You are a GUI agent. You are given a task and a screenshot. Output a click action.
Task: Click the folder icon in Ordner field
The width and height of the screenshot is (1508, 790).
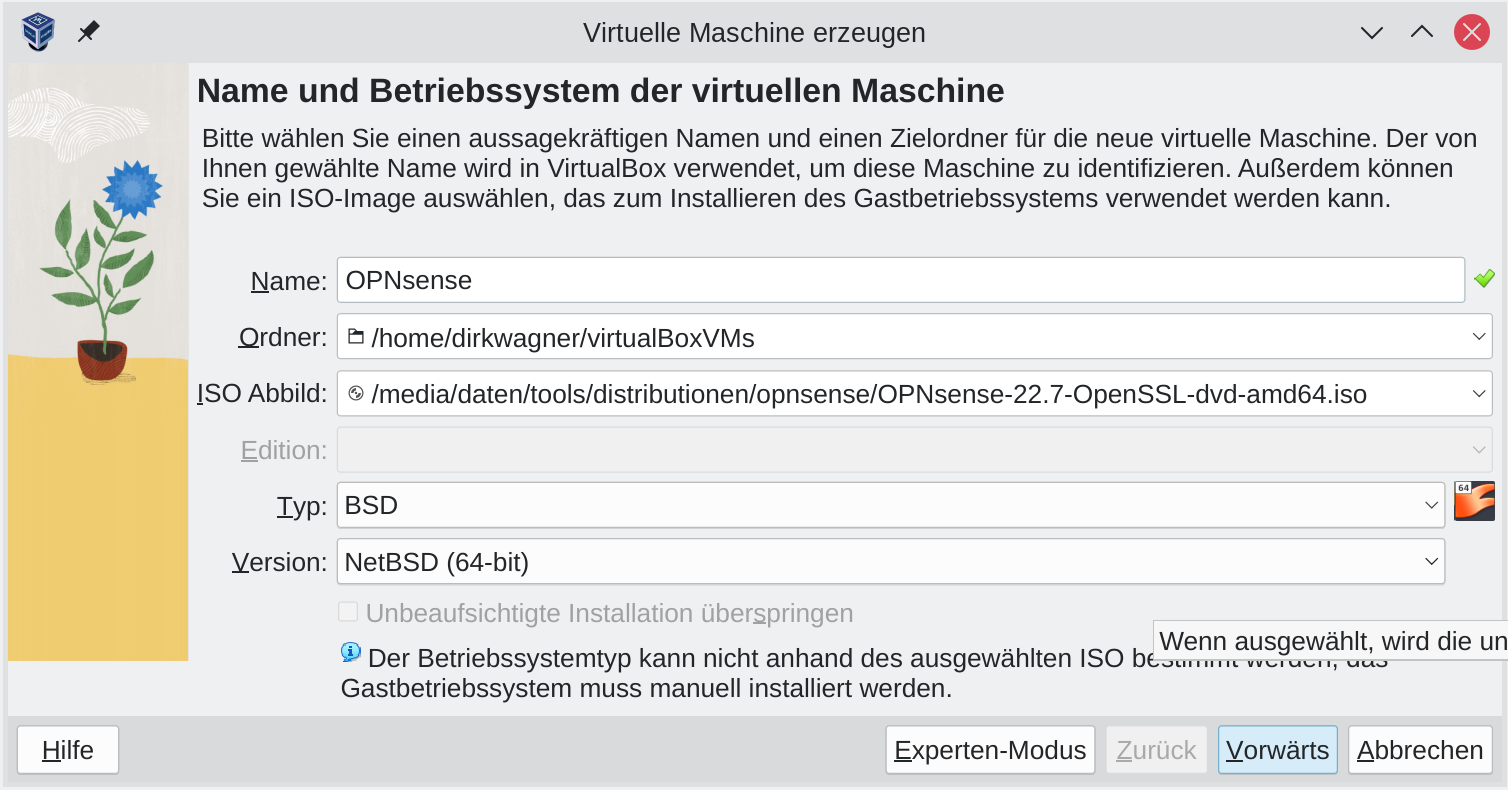pos(355,337)
